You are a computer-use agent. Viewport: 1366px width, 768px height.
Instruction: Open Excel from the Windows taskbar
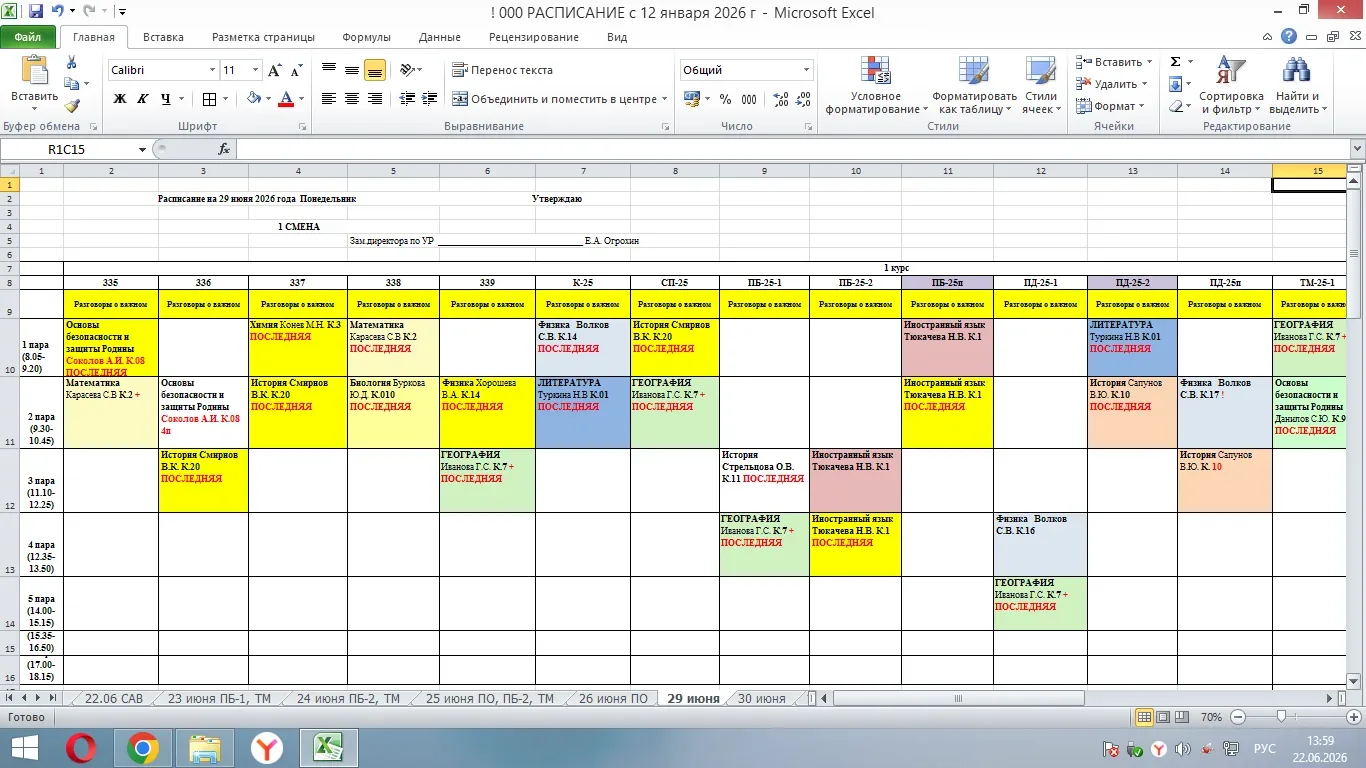[x=329, y=747]
